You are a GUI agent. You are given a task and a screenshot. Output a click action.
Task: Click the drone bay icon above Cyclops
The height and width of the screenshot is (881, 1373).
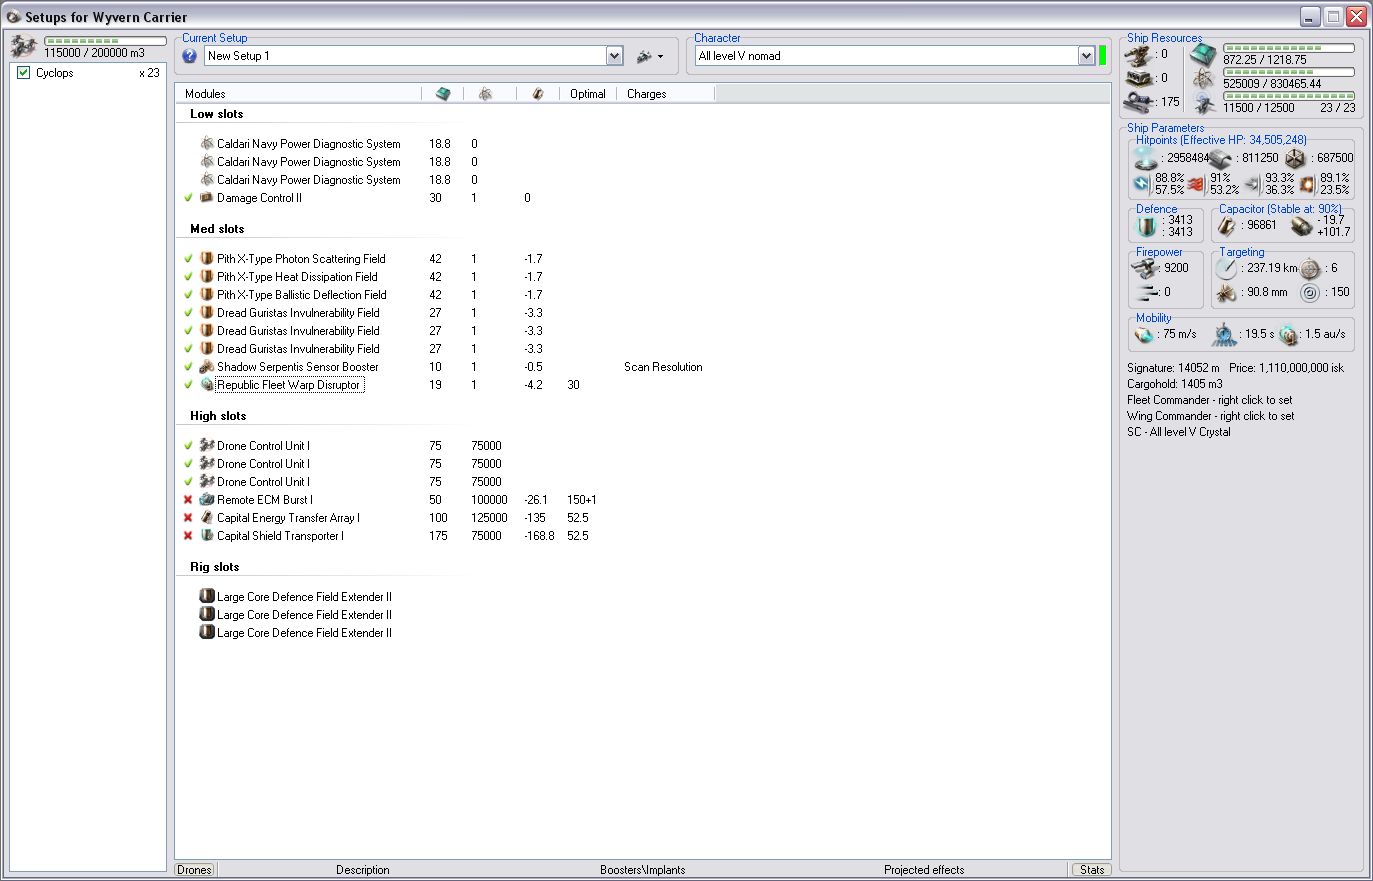[x=24, y=46]
